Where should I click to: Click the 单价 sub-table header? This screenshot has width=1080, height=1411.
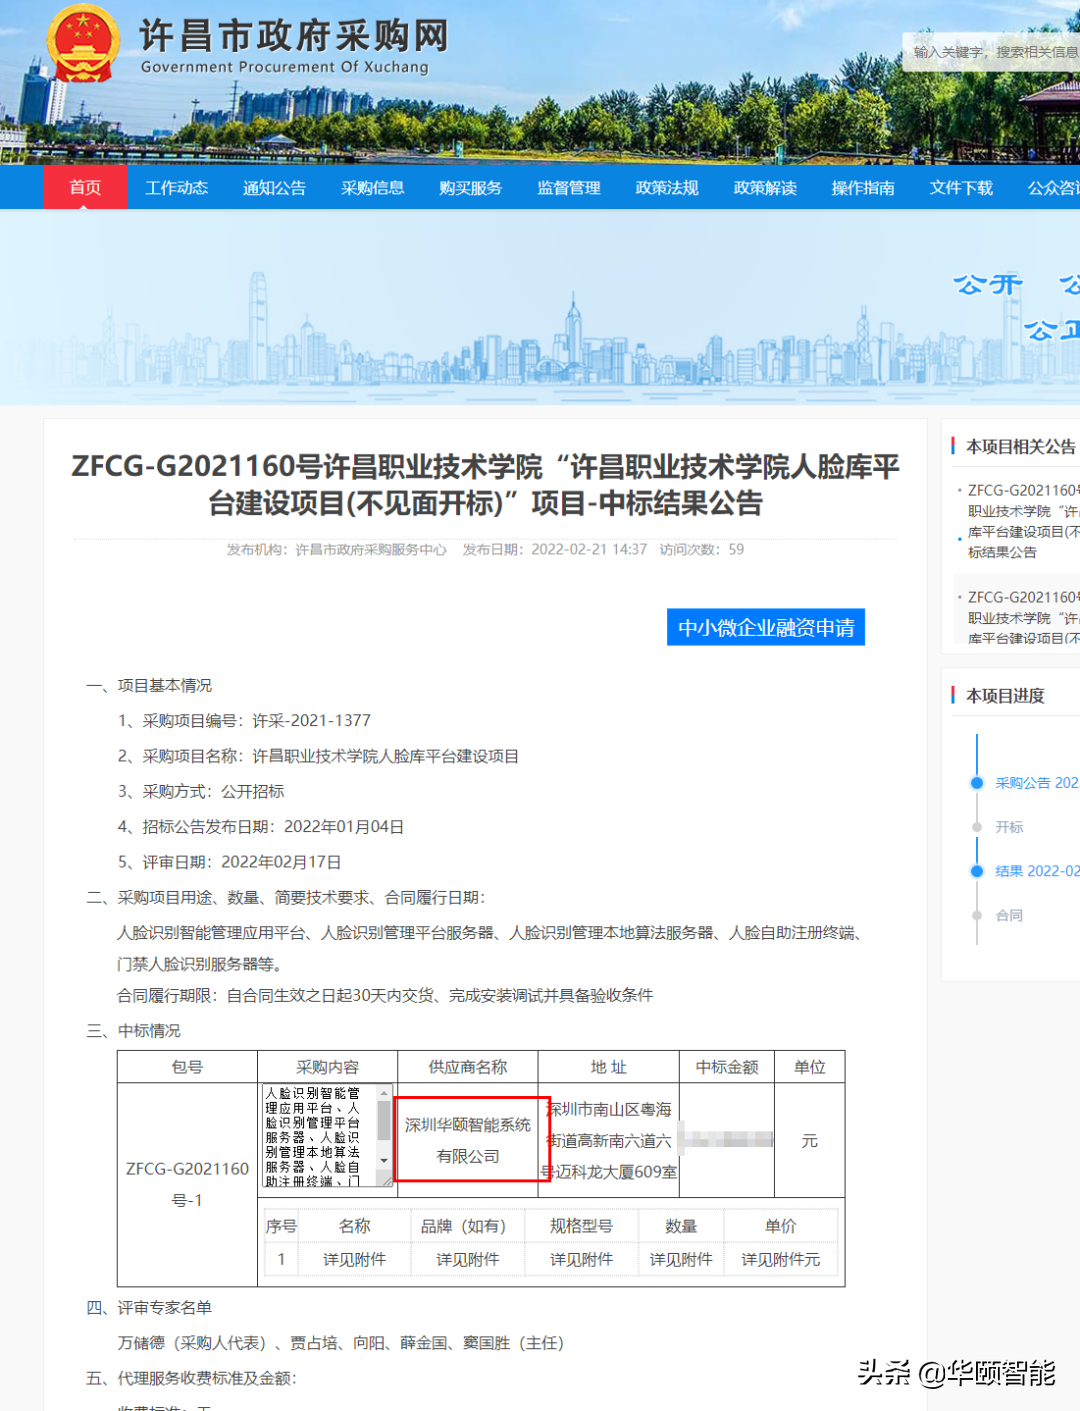pos(781,1226)
